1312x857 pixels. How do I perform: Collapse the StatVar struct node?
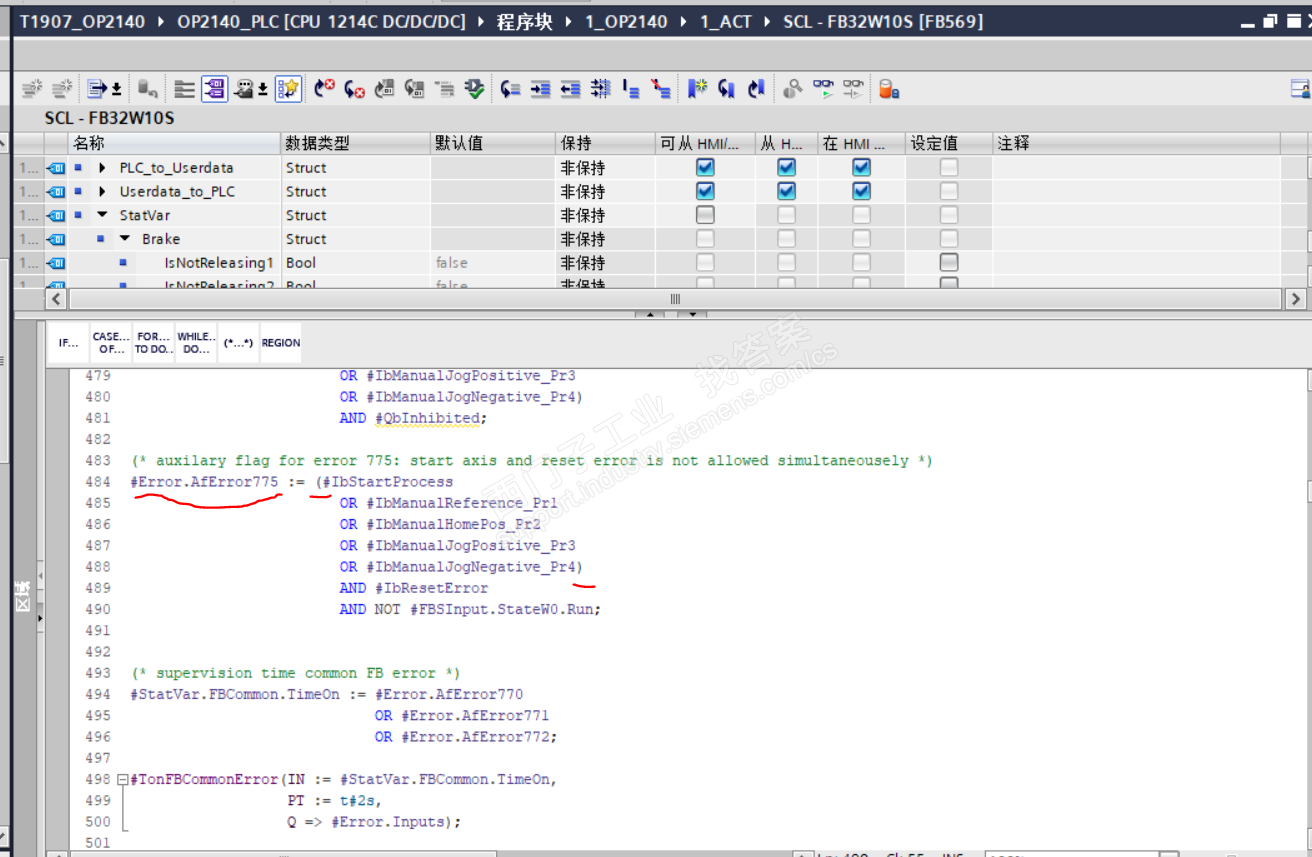pos(102,215)
